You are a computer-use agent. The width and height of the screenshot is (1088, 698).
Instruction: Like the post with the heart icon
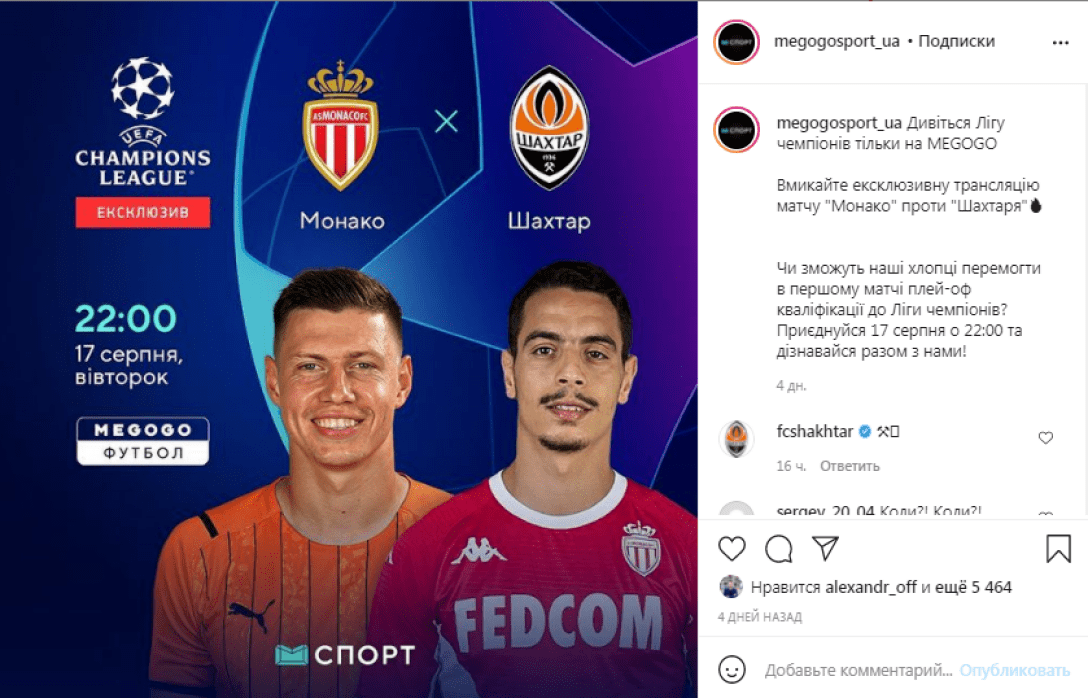(x=731, y=549)
